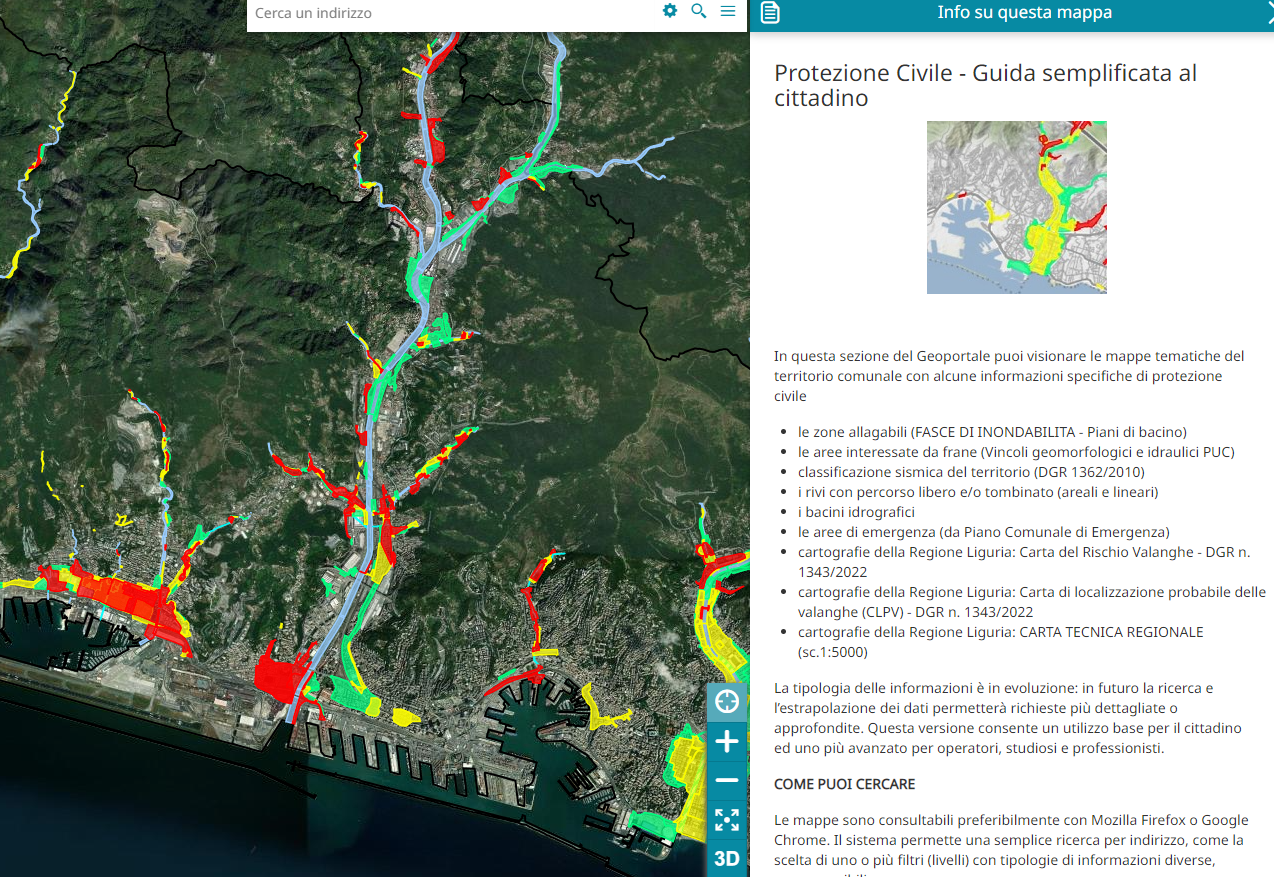Click the magnifying glass search icon

pyautogui.click(x=699, y=11)
